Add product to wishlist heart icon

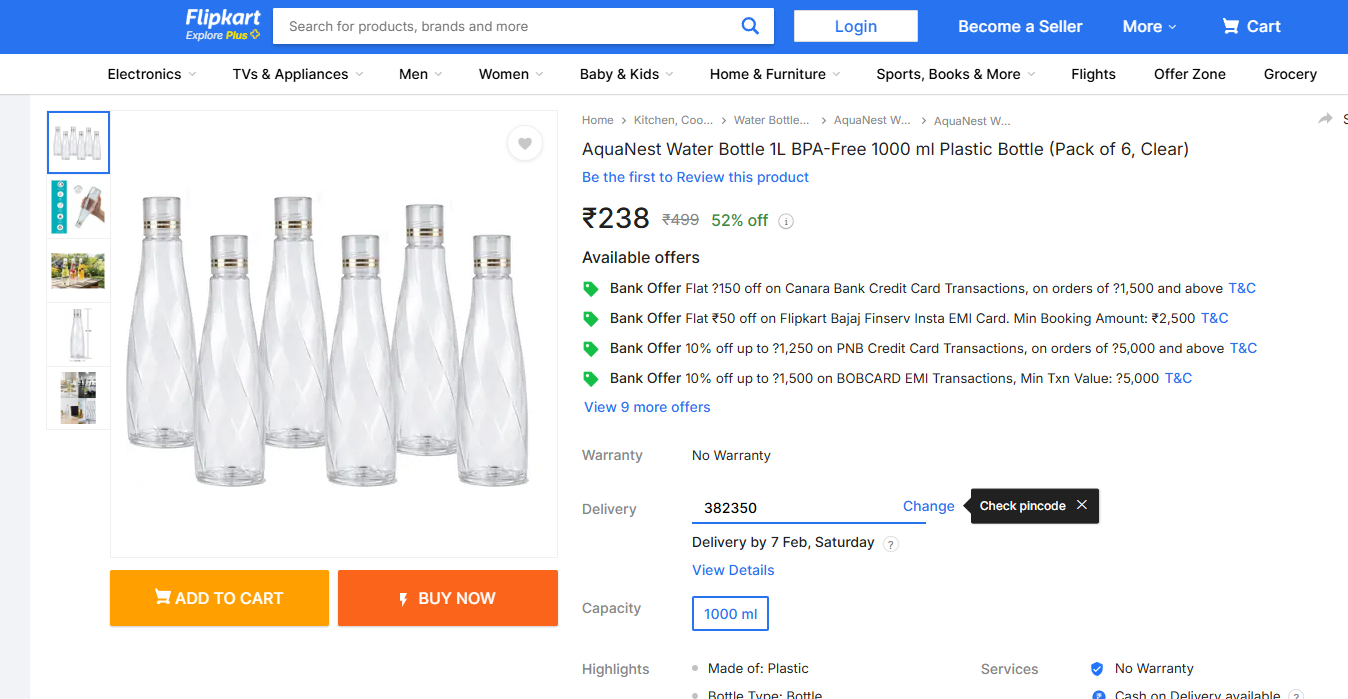[525, 144]
